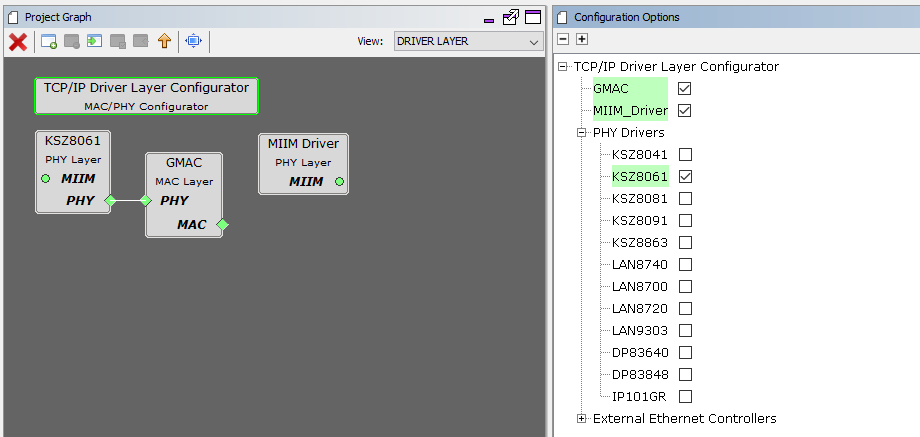Click the green arrow enter group icon
Image resolution: width=920 pixels, height=437 pixels.
94,41
